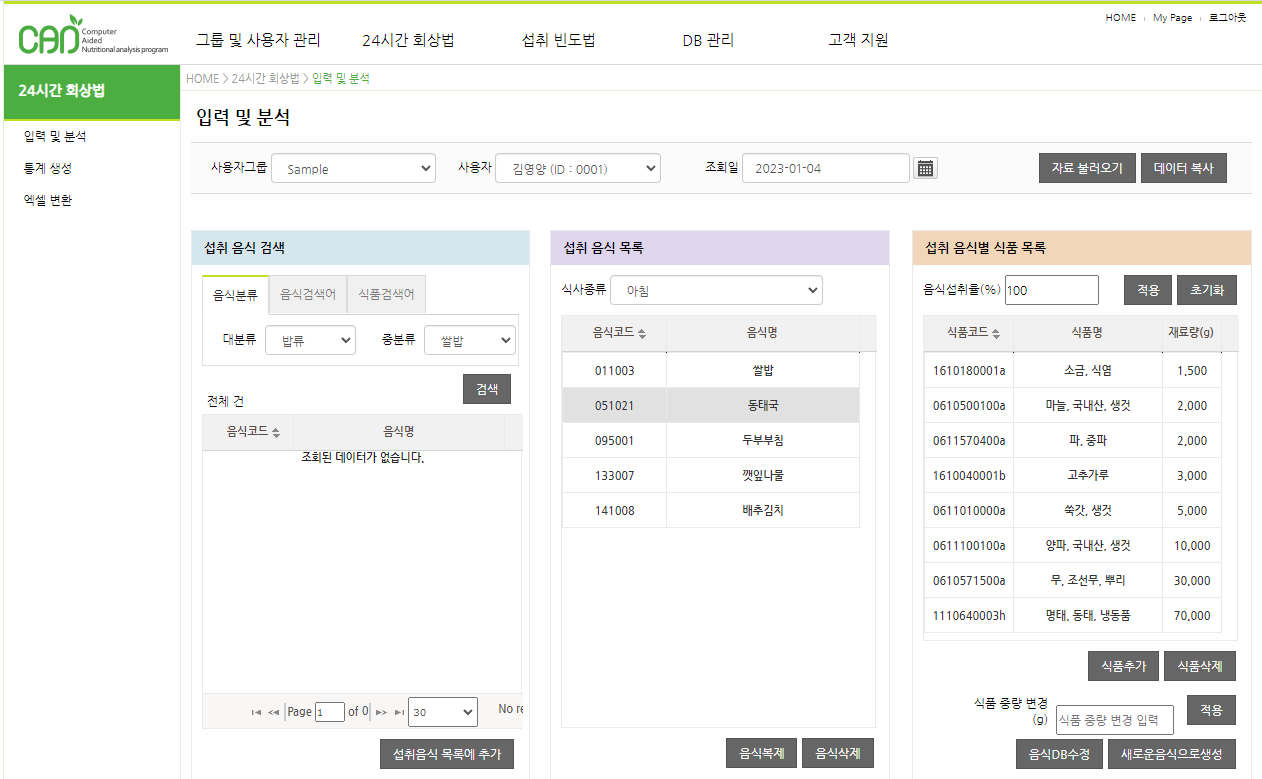Sort food list by 음식코드 arrows
Viewport: 1262px width, 779px height.
(x=642, y=333)
